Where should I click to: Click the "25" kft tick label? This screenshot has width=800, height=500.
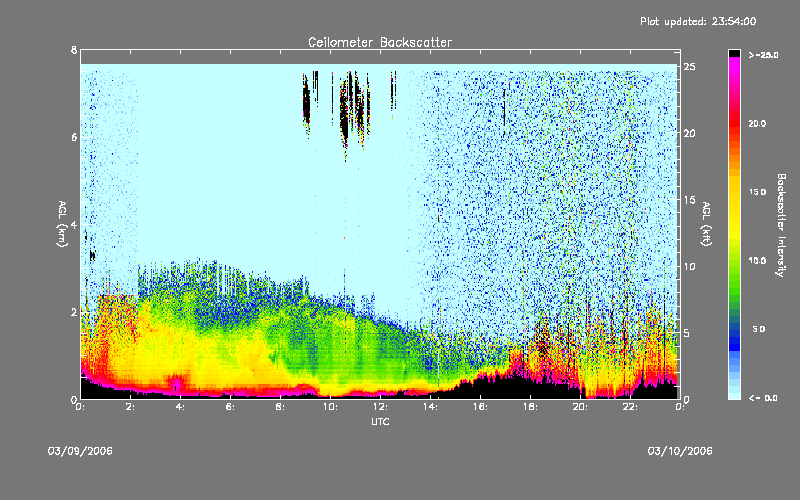pyautogui.click(x=689, y=67)
